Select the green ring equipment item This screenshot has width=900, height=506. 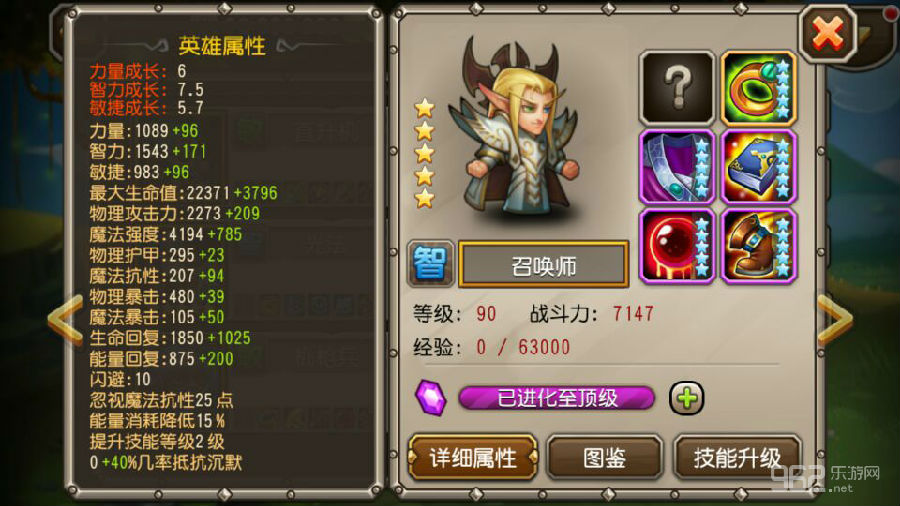758,88
